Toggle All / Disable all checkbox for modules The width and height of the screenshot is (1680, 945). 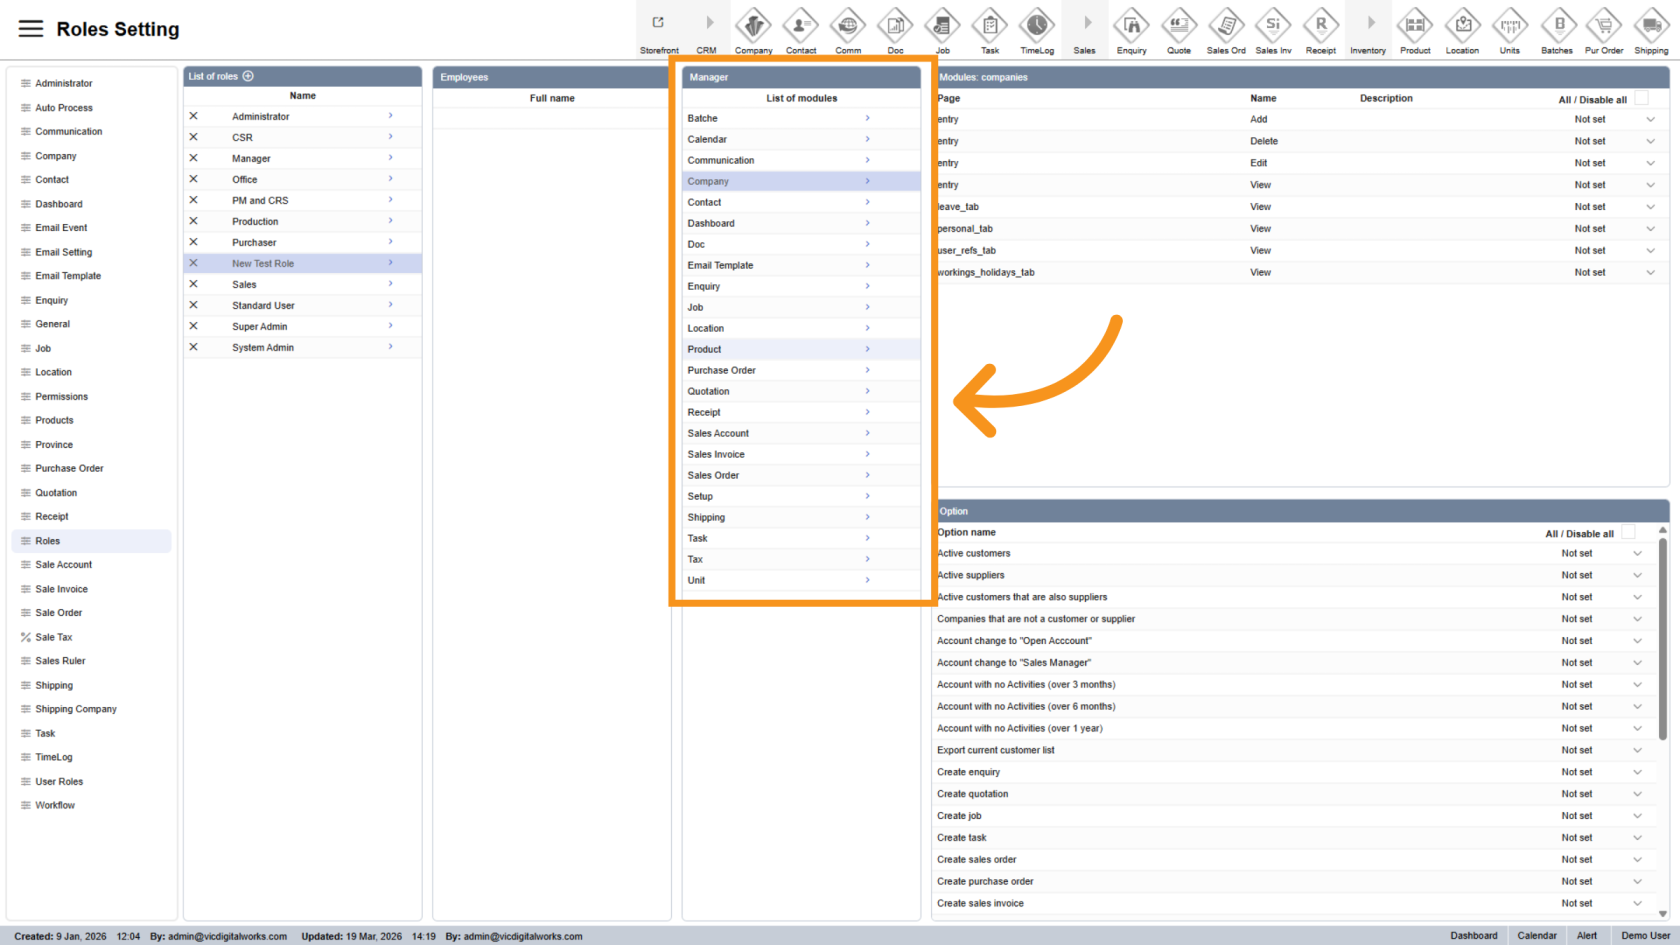(1641, 98)
